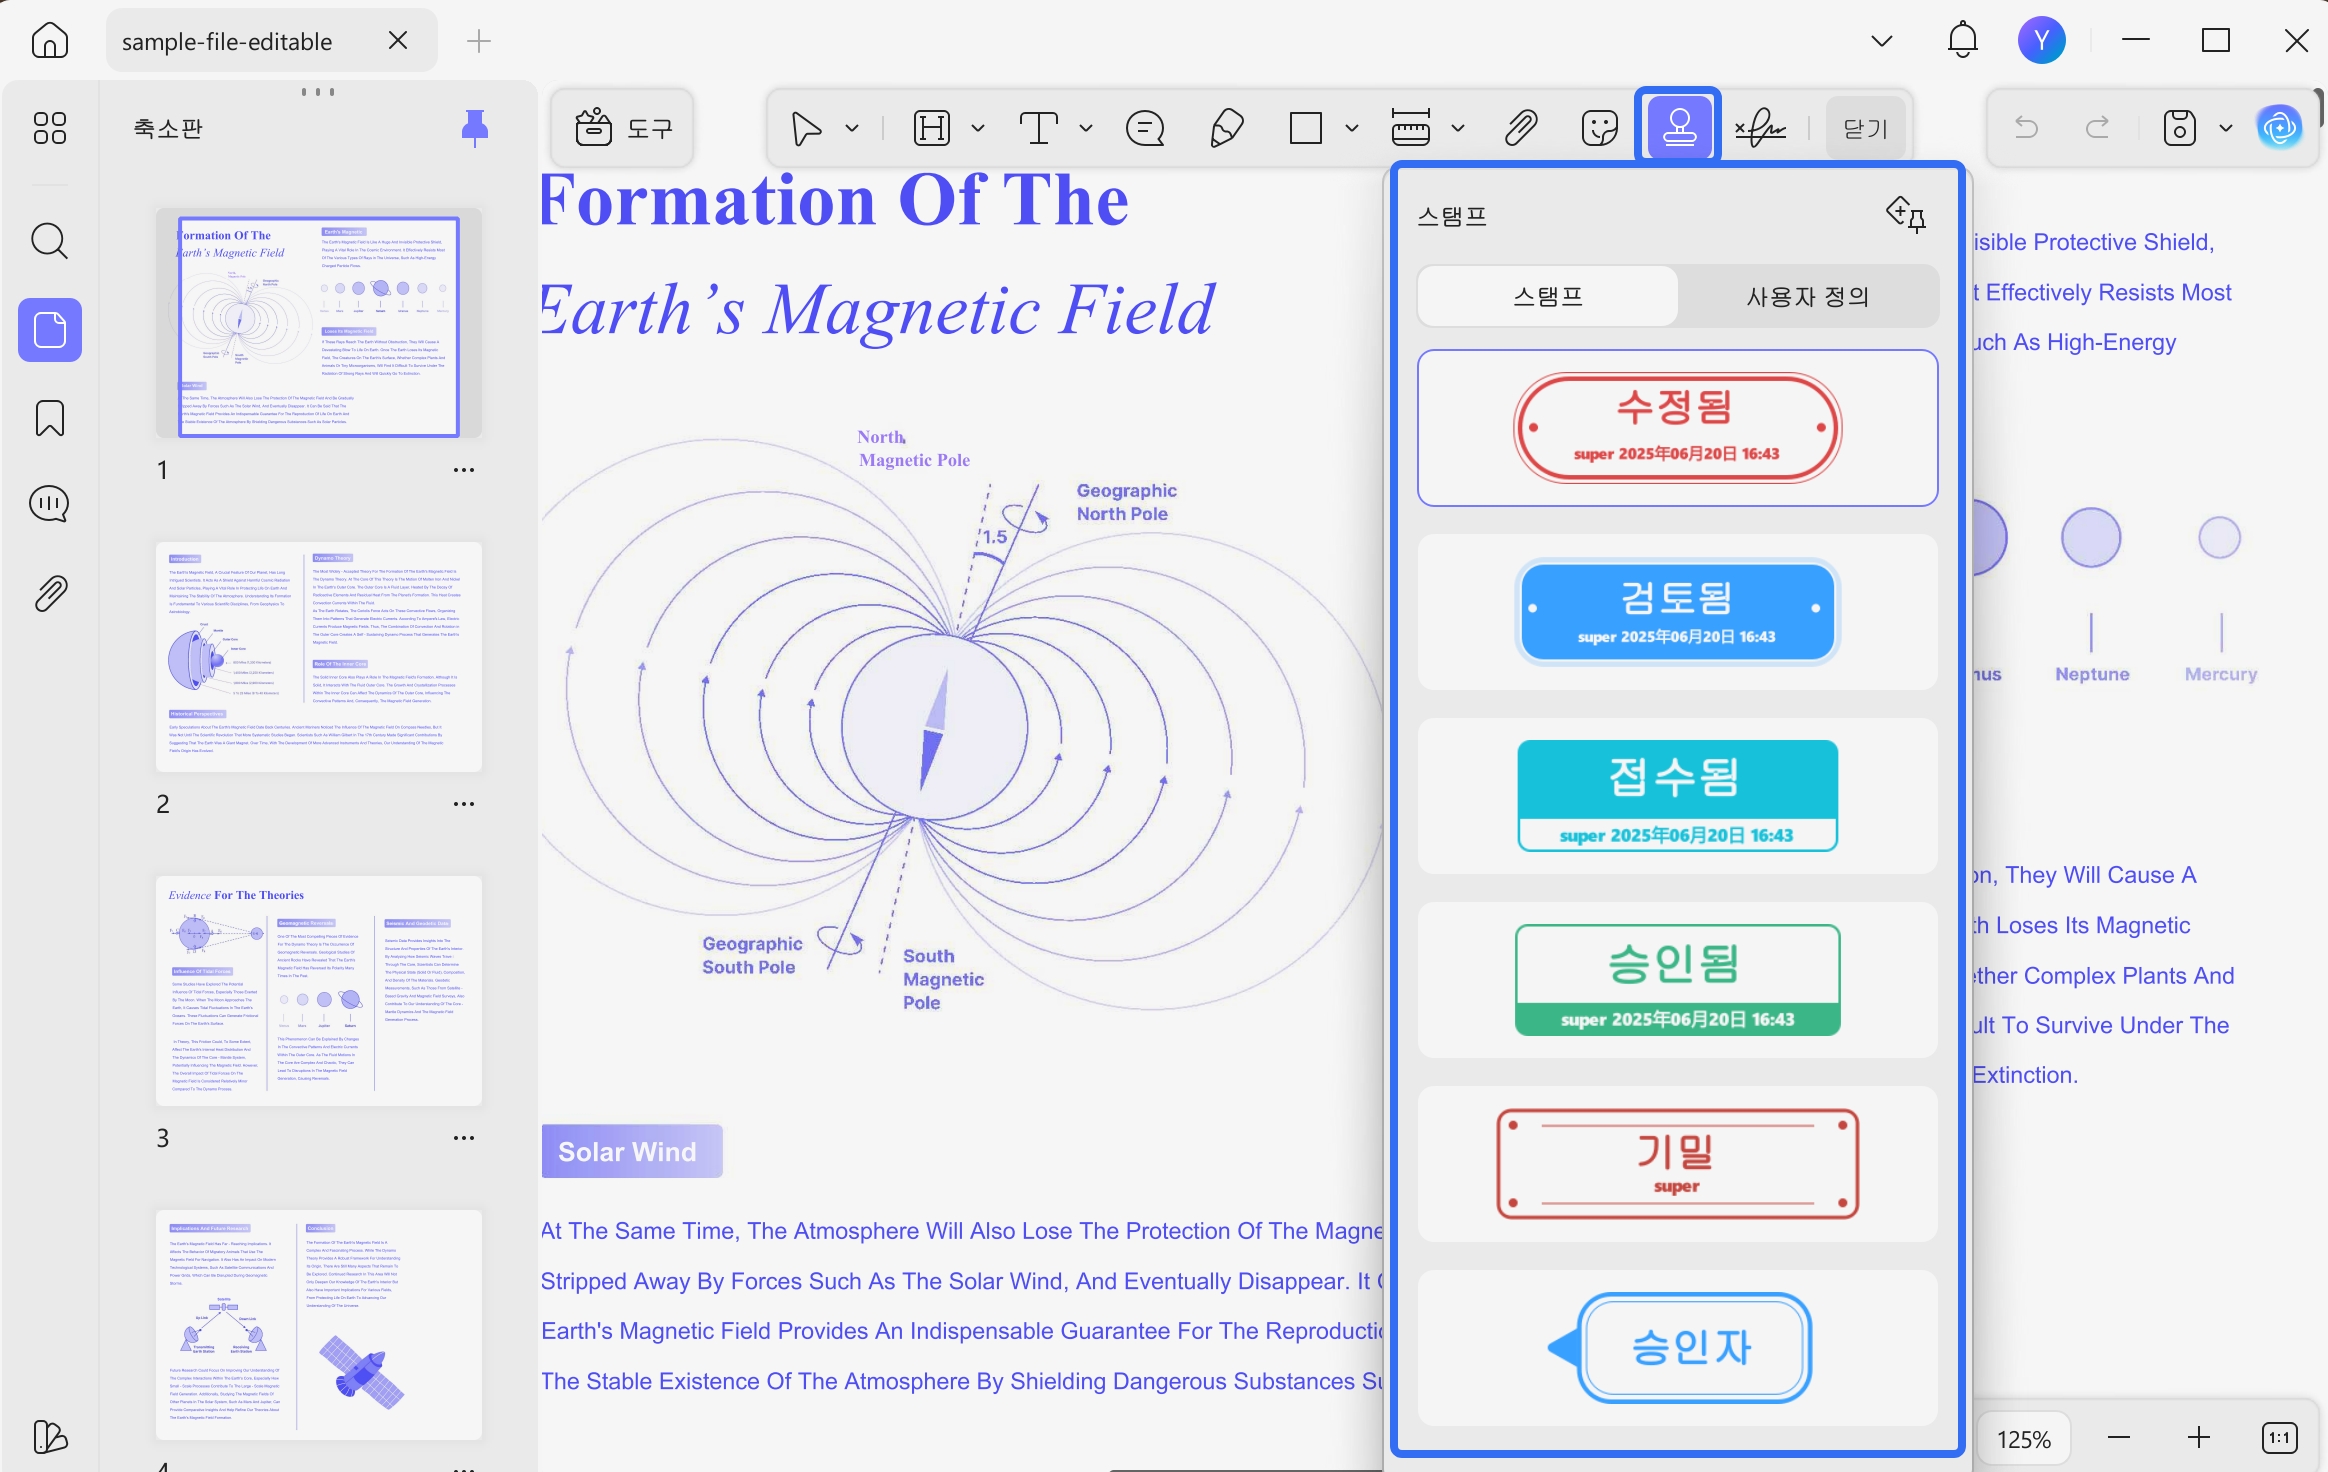Open the bookmarks panel in sidebar
The height and width of the screenshot is (1472, 2328).
click(x=50, y=418)
